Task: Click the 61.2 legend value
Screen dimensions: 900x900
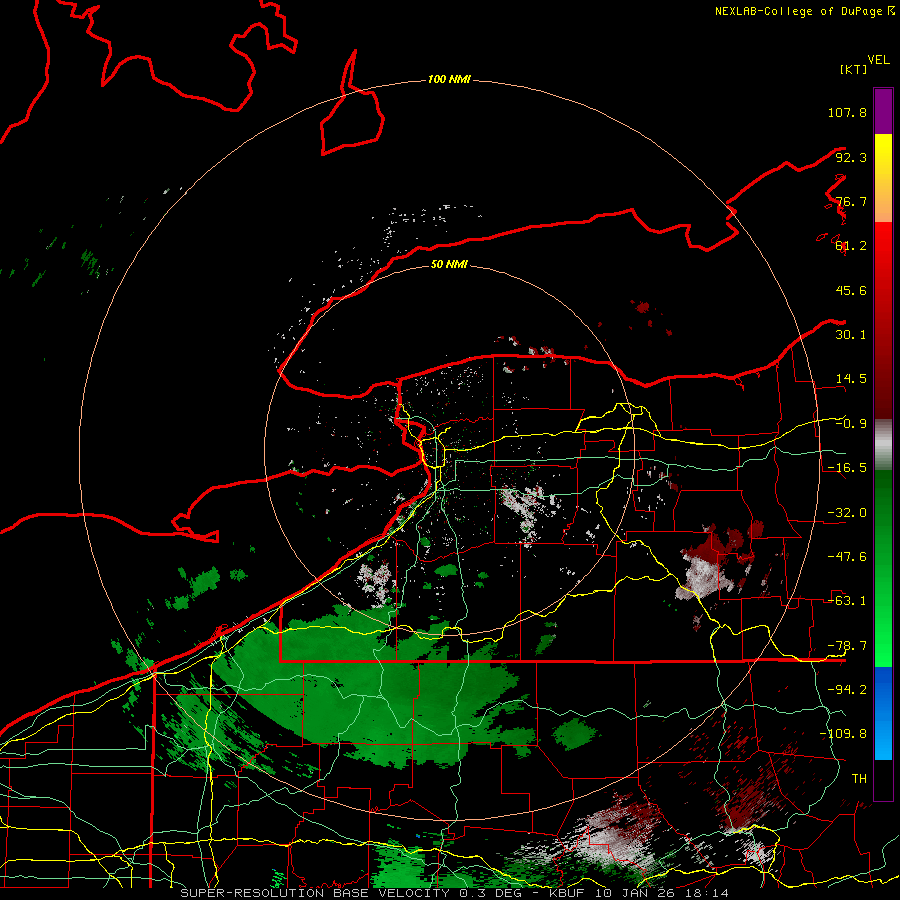Action: (x=851, y=246)
